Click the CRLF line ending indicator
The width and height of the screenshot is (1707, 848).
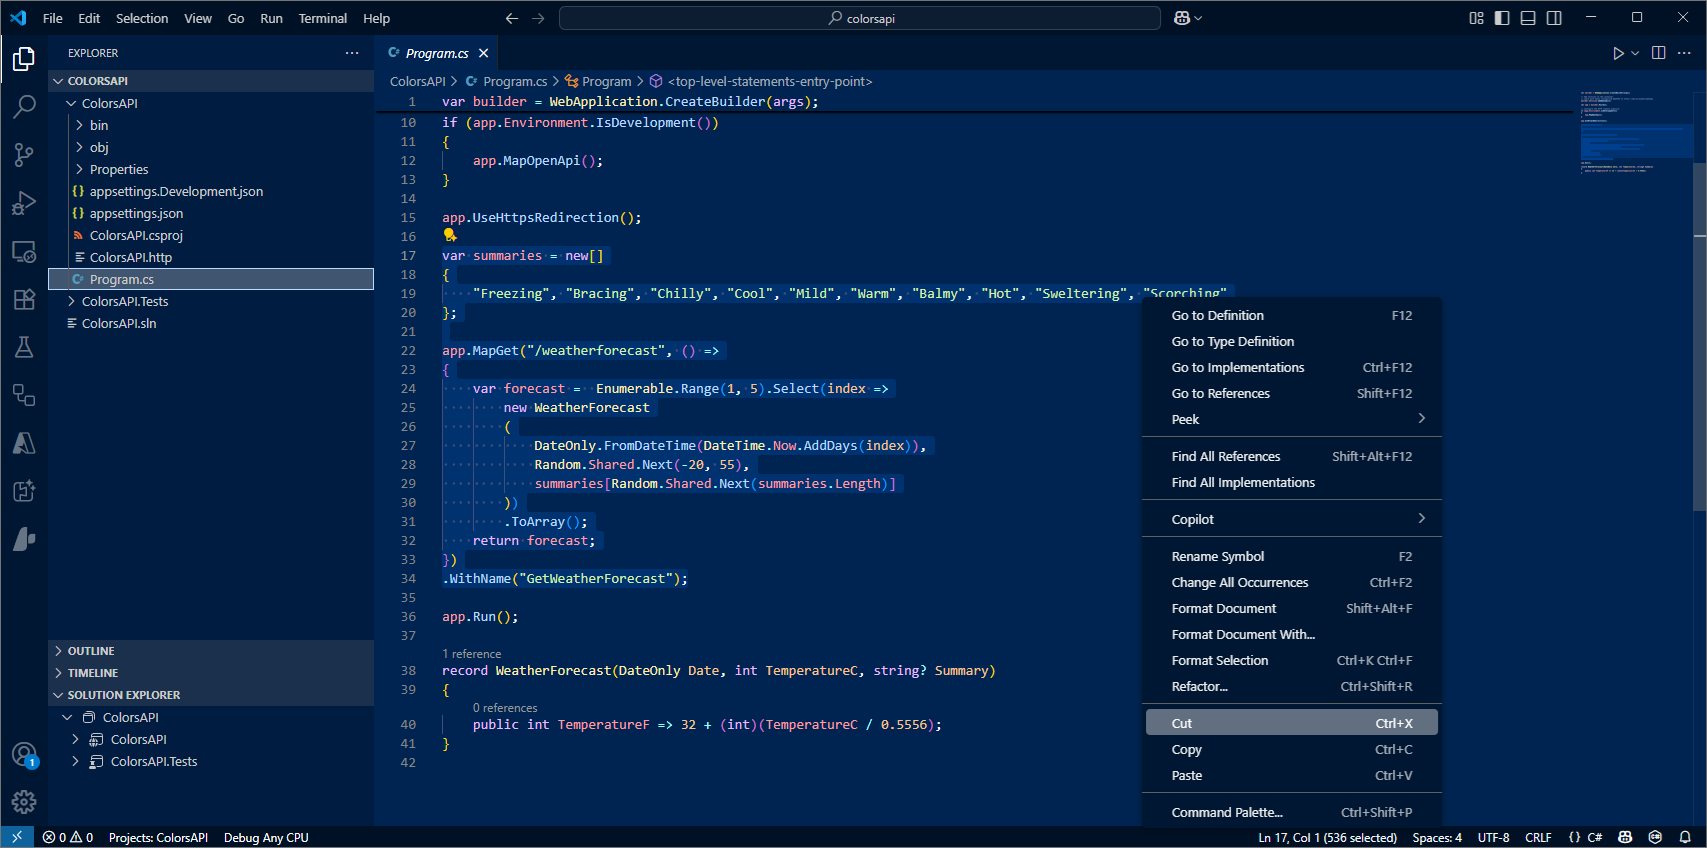coord(1537,838)
